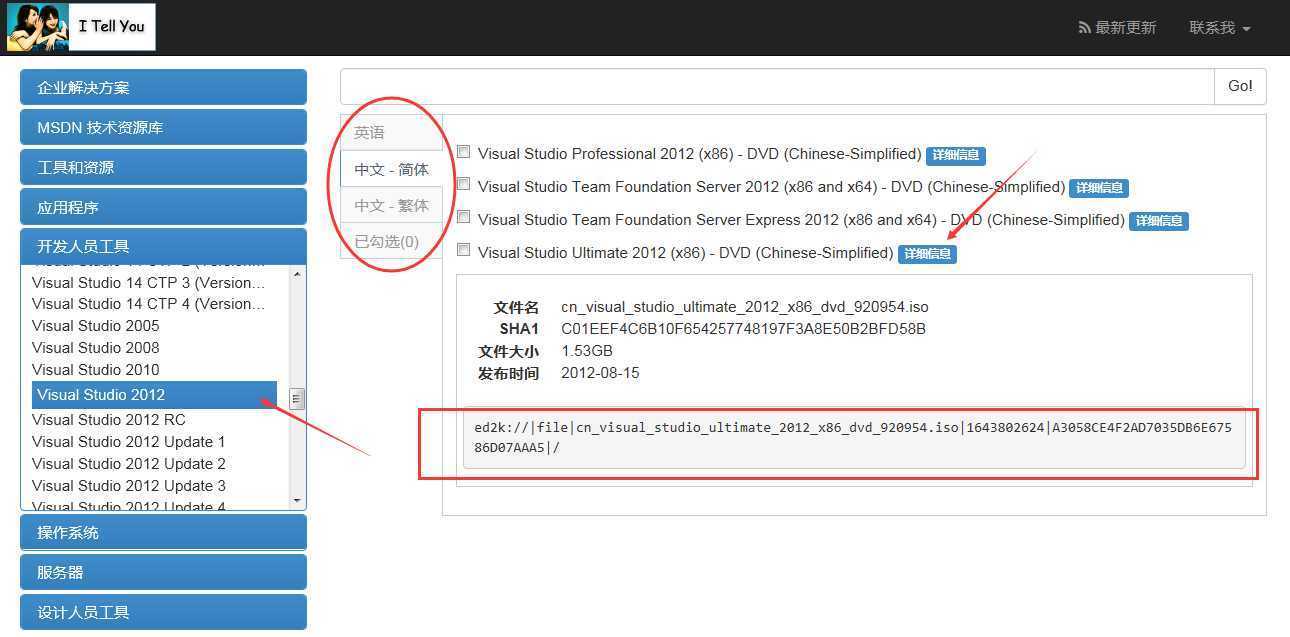Select Visual Studio 2012 RC entry
The height and width of the screenshot is (637, 1290).
click(x=109, y=420)
